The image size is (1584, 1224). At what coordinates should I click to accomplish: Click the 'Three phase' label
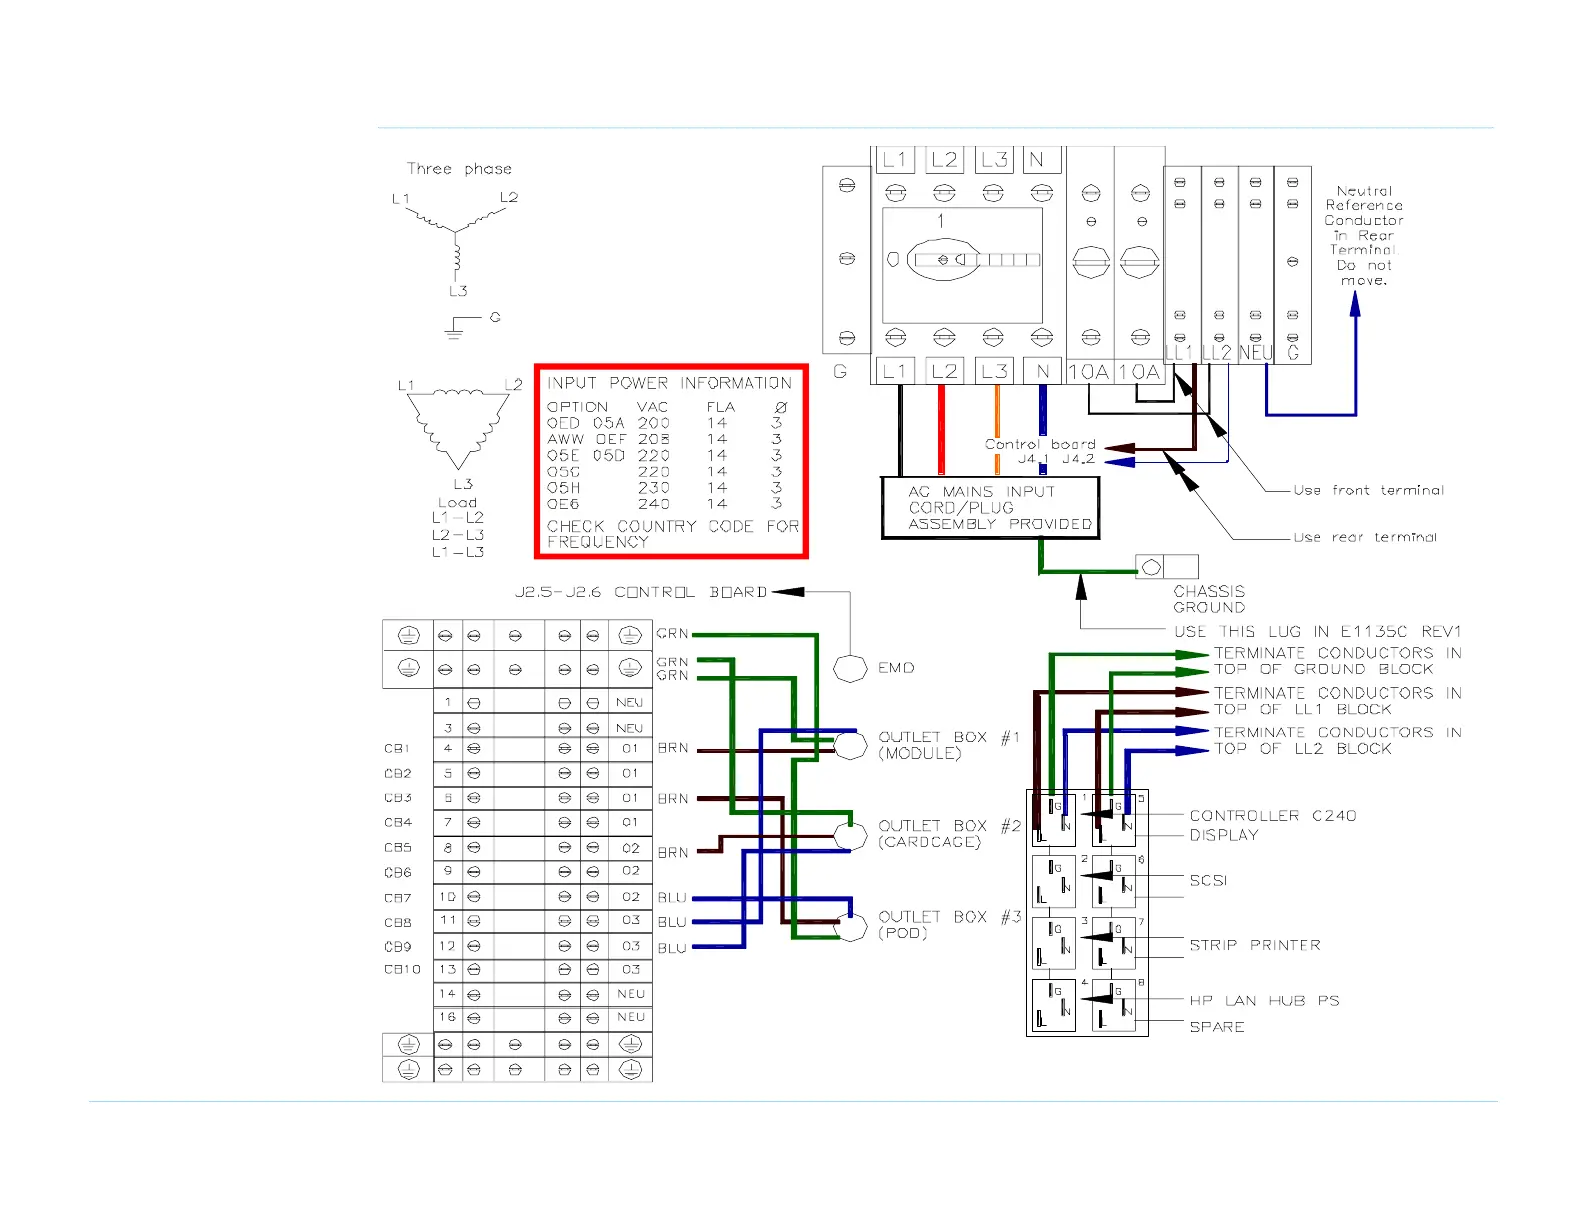459,169
